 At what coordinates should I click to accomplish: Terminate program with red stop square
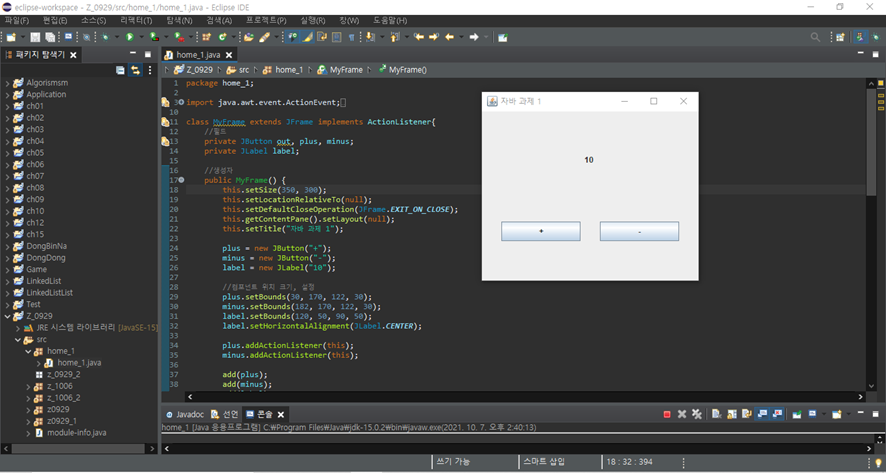(667, 414)
